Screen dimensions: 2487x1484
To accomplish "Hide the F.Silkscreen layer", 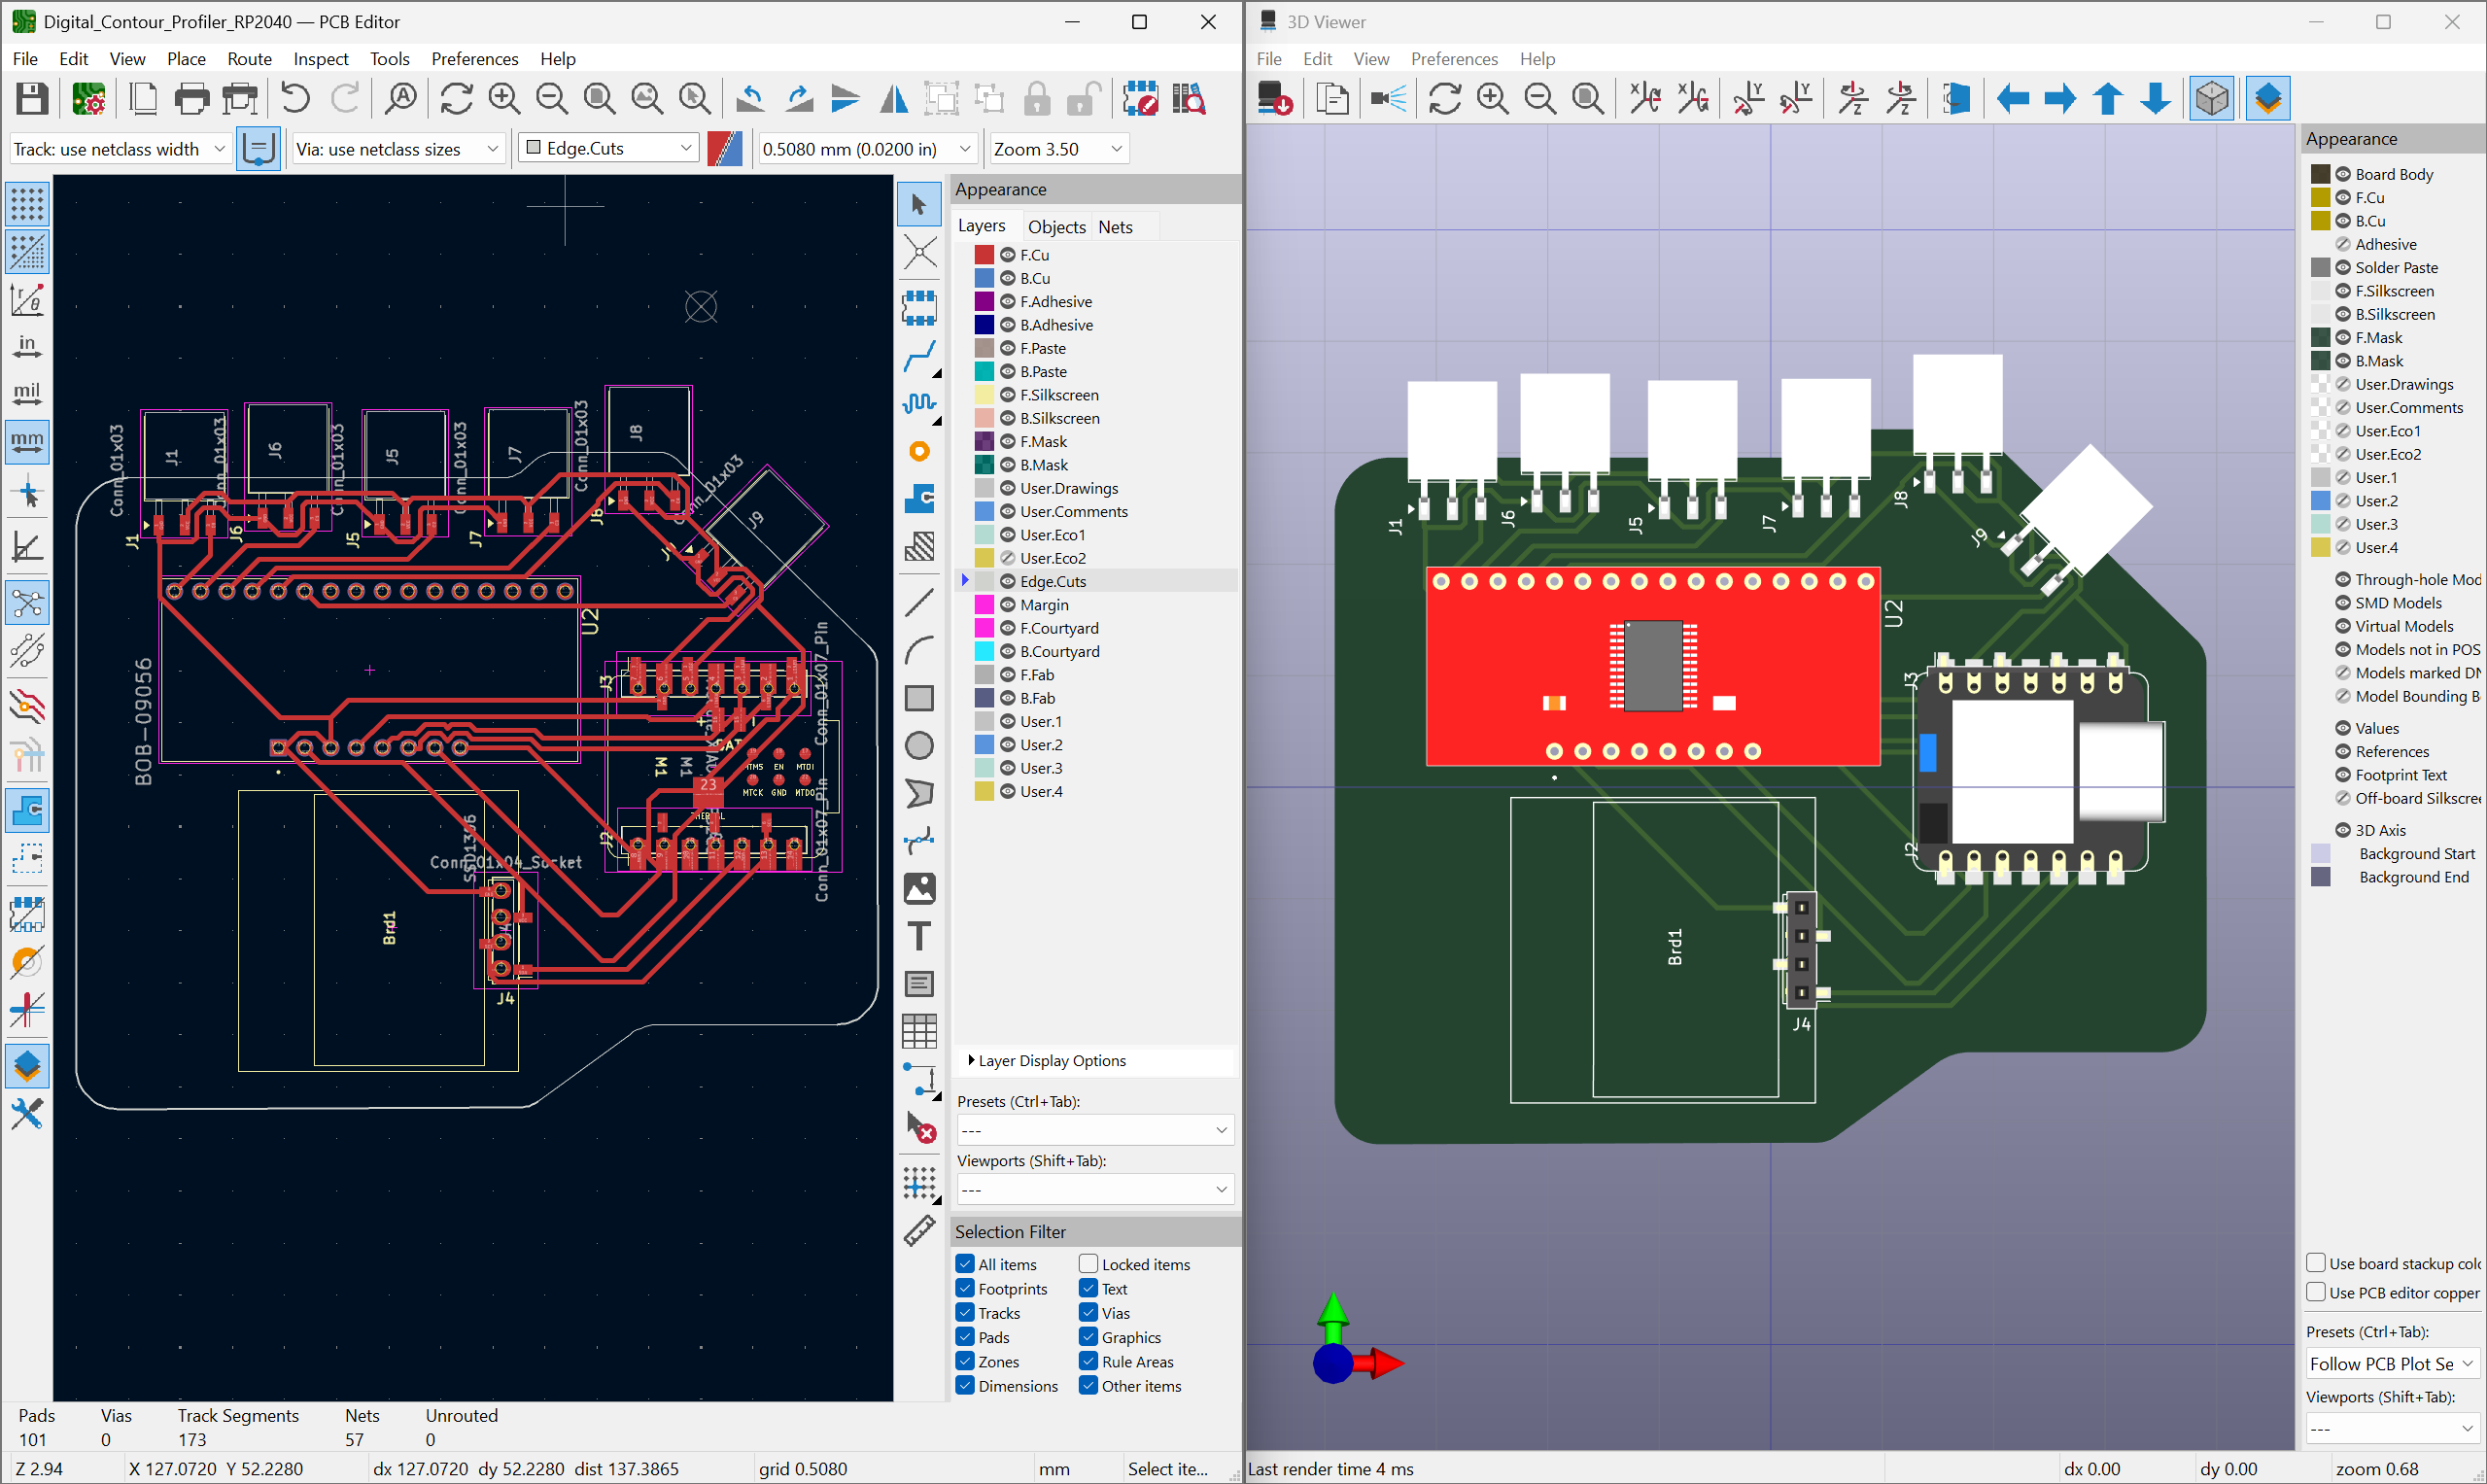I will coord(1008,395).
